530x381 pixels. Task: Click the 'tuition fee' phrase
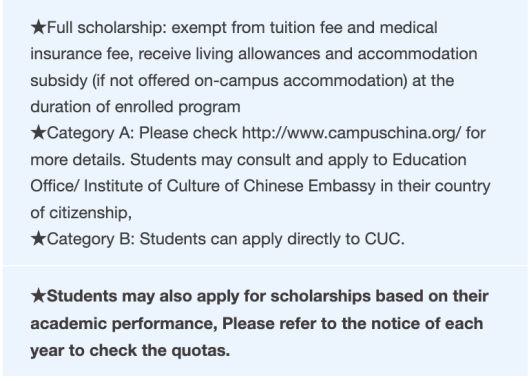[x=306, y=27]
